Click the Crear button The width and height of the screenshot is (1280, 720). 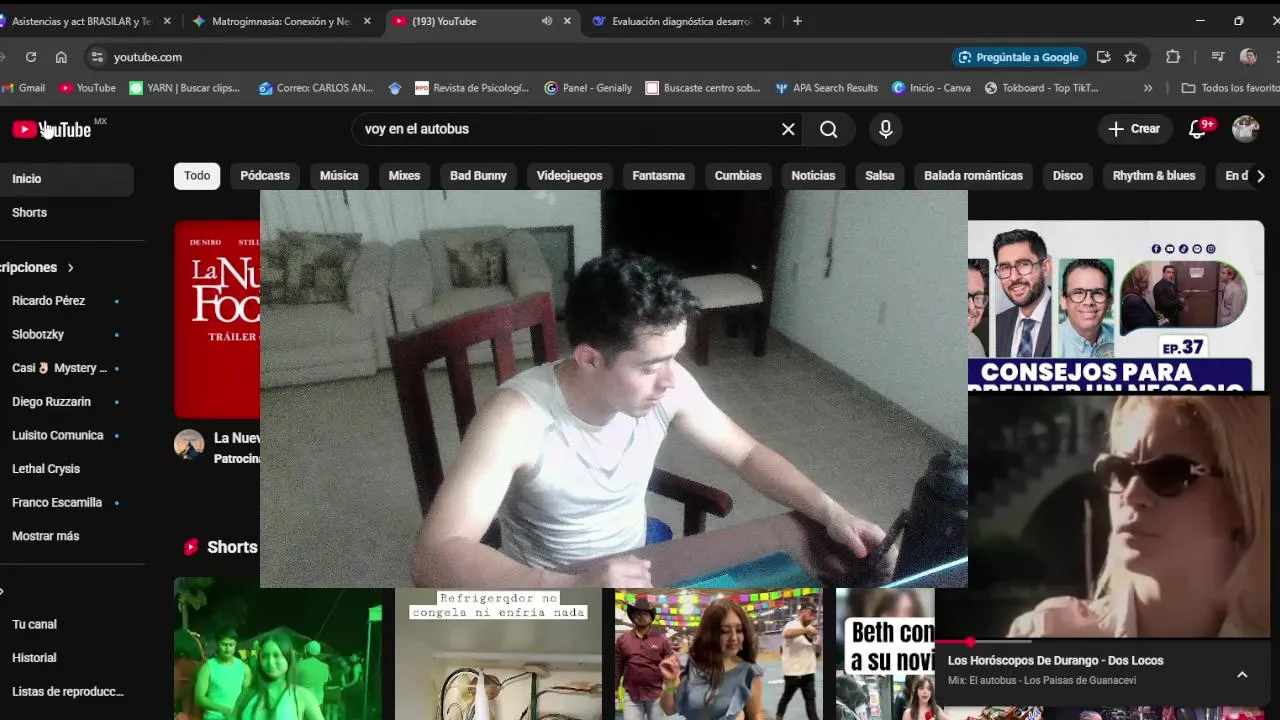click(1134, 129)
